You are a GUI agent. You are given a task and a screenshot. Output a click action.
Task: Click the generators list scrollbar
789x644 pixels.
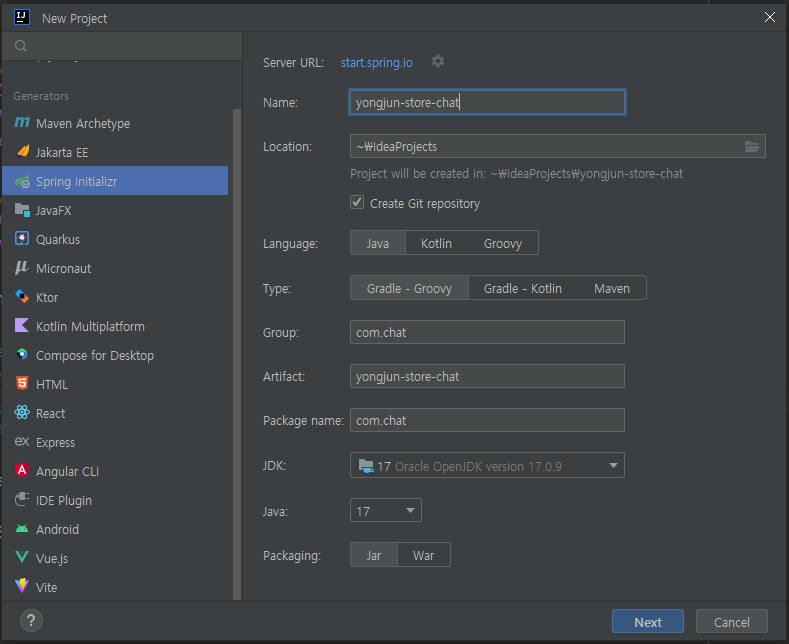pos(236,354)
